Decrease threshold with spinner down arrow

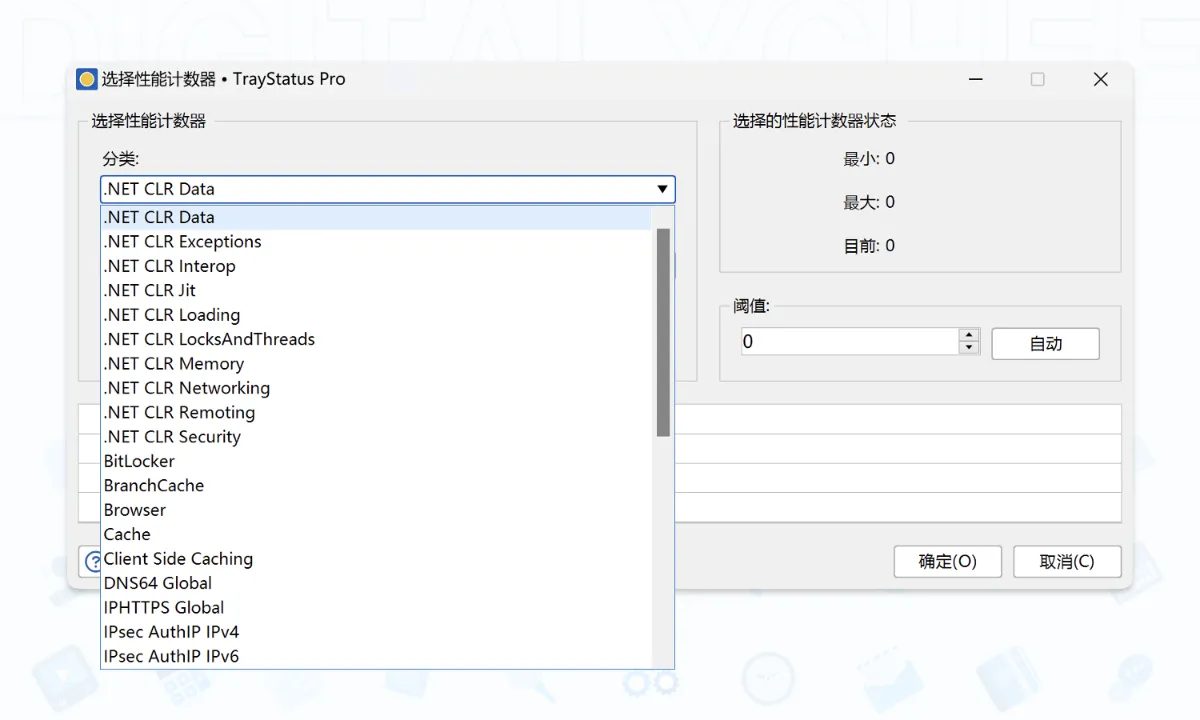pos(968,348)
